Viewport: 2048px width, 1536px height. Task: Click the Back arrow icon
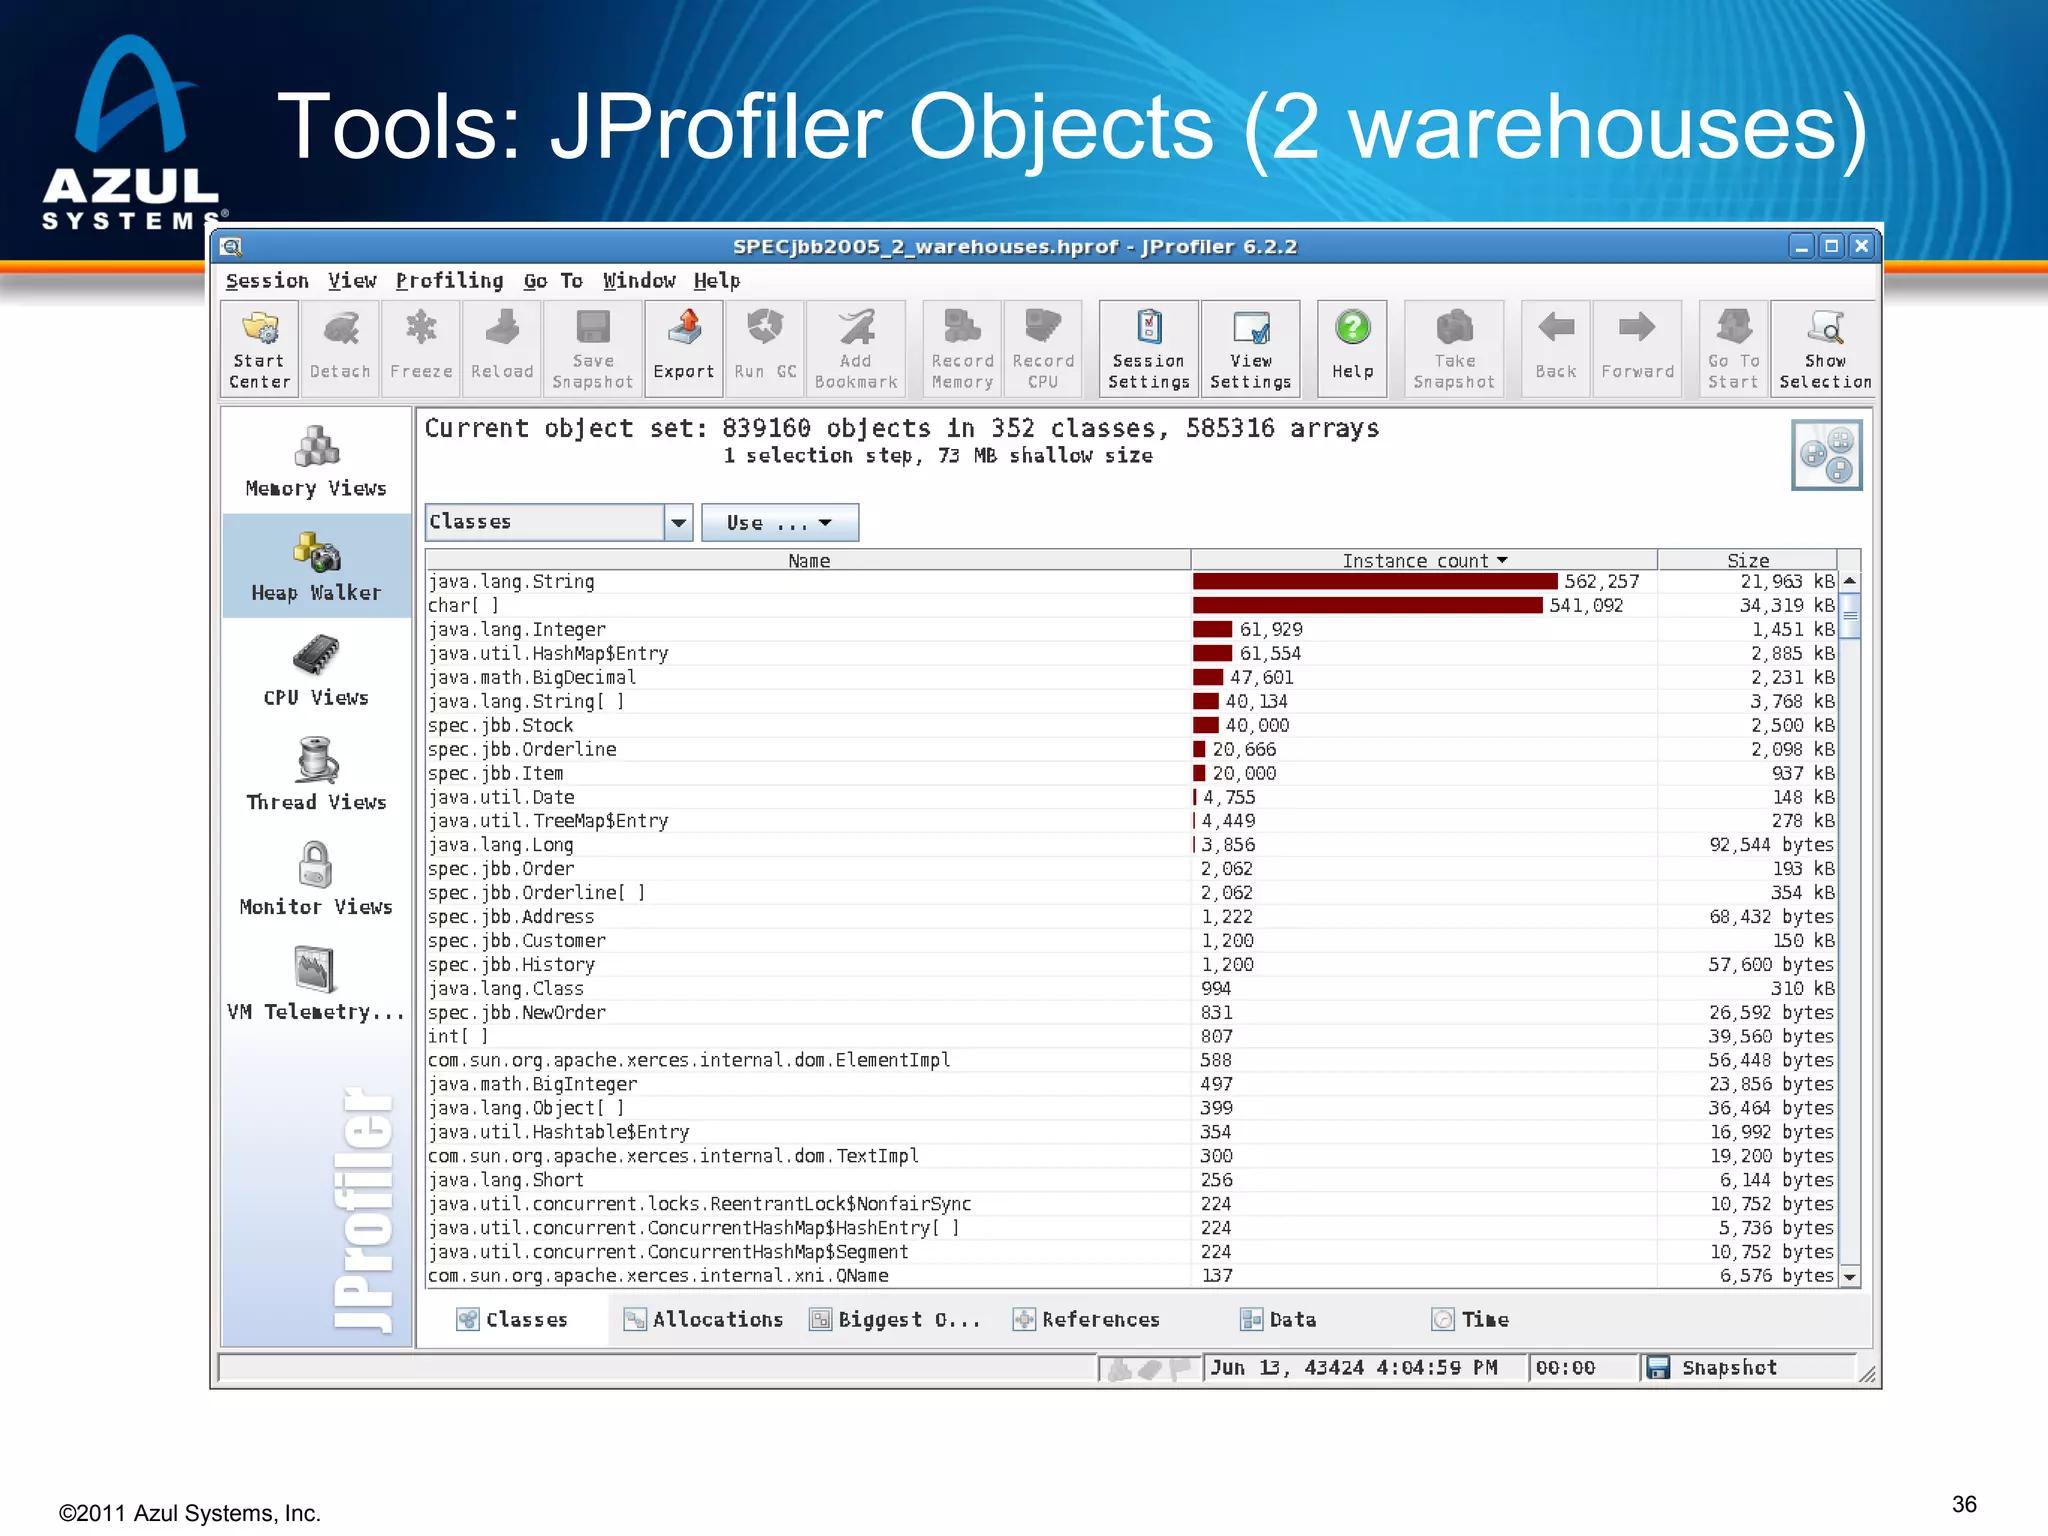point(1556,349)
